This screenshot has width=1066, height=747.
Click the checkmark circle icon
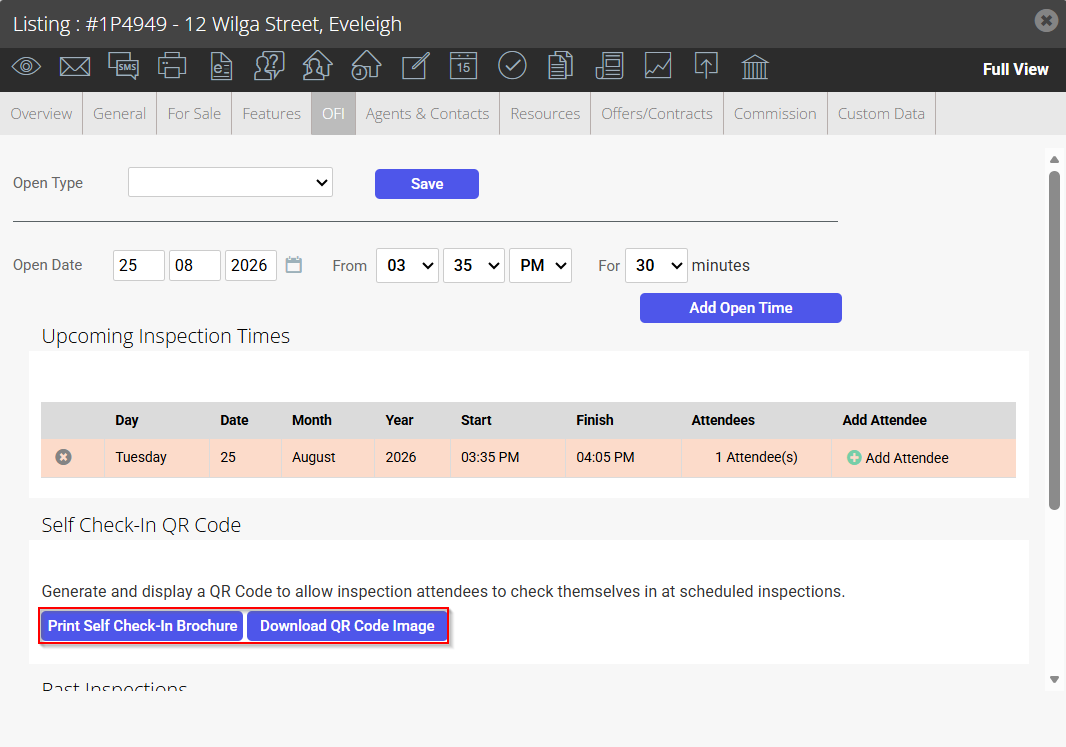click(512, 67)
